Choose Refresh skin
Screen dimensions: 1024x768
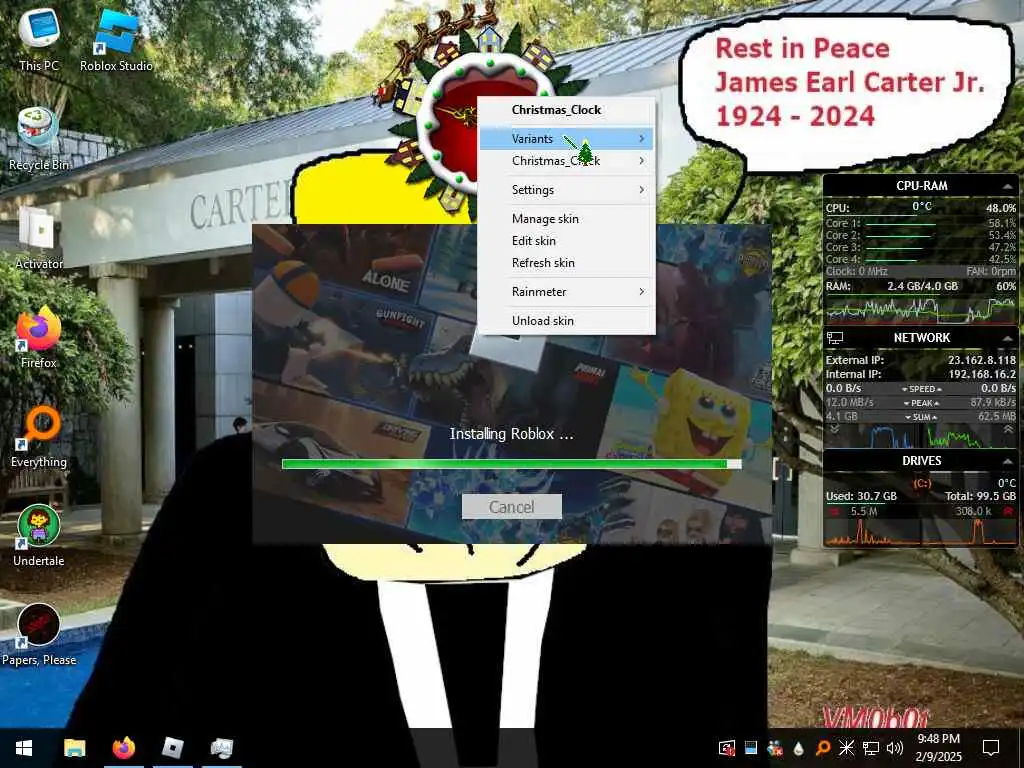pyautogui.click(x=567, y=263)
